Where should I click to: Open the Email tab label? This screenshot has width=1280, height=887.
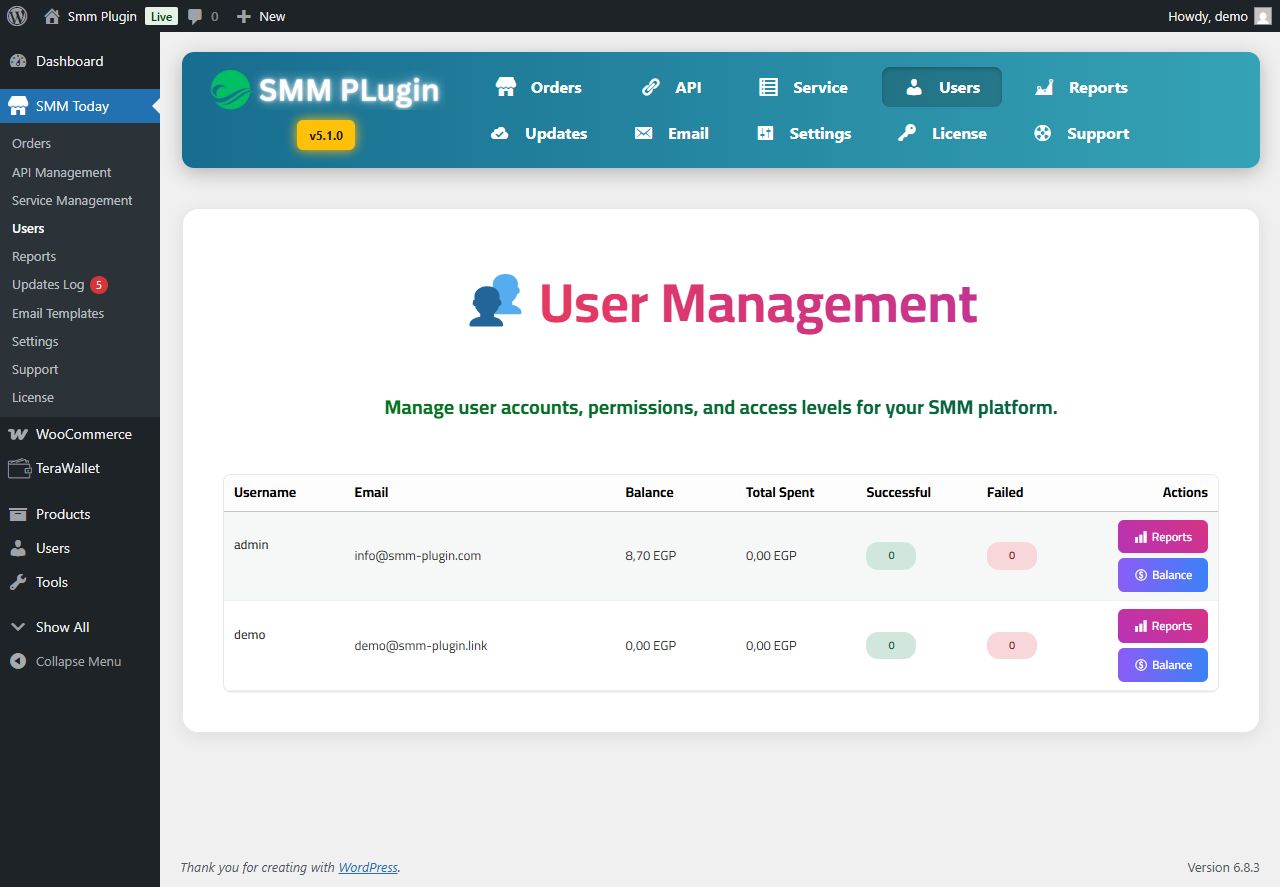pyautogui.click(x=688, y=133)
